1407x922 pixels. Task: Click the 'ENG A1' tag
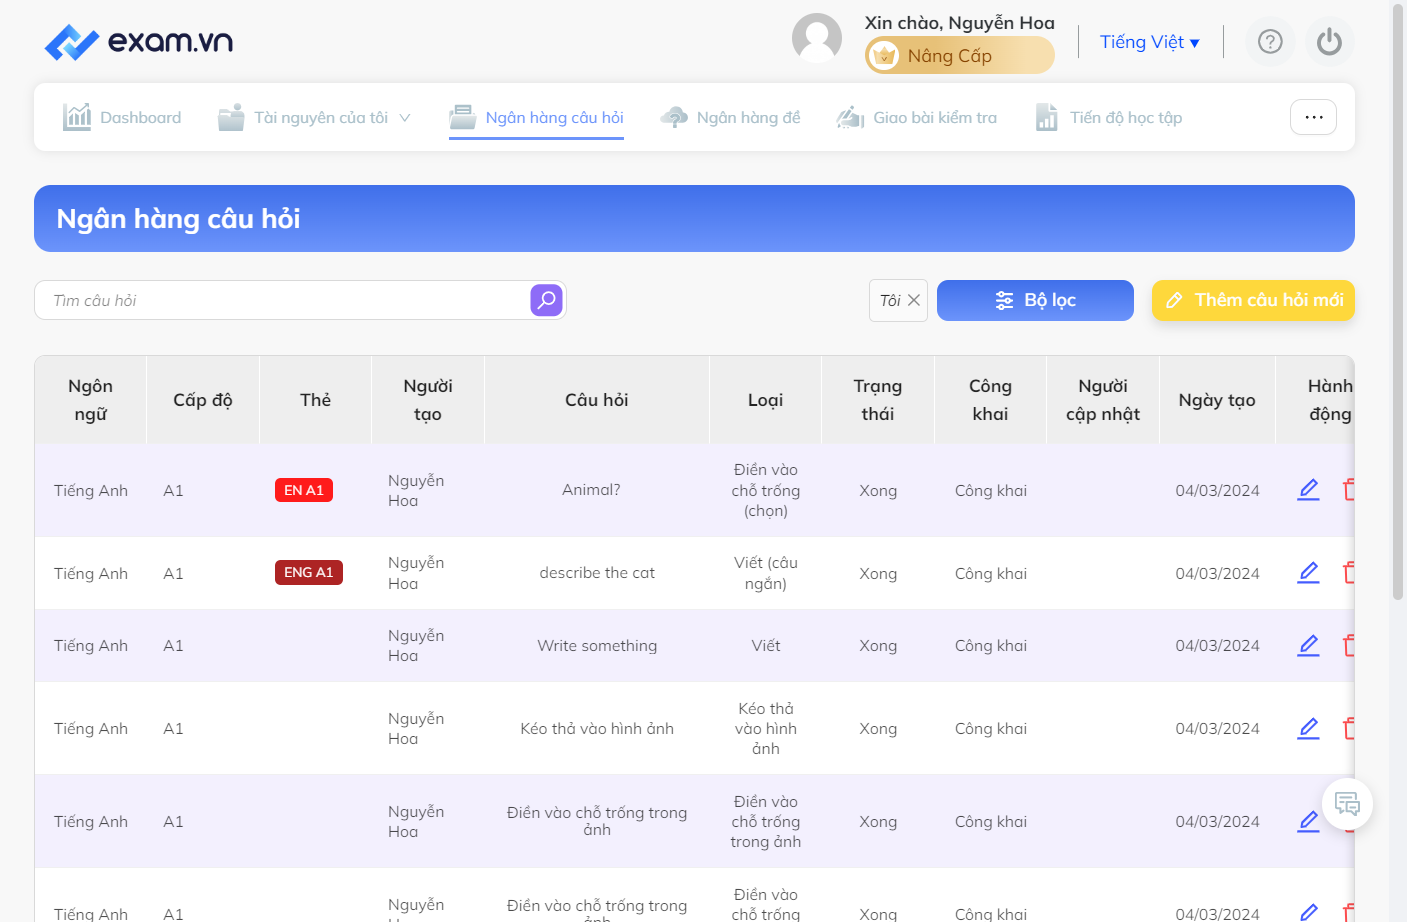tap(309, 573)
